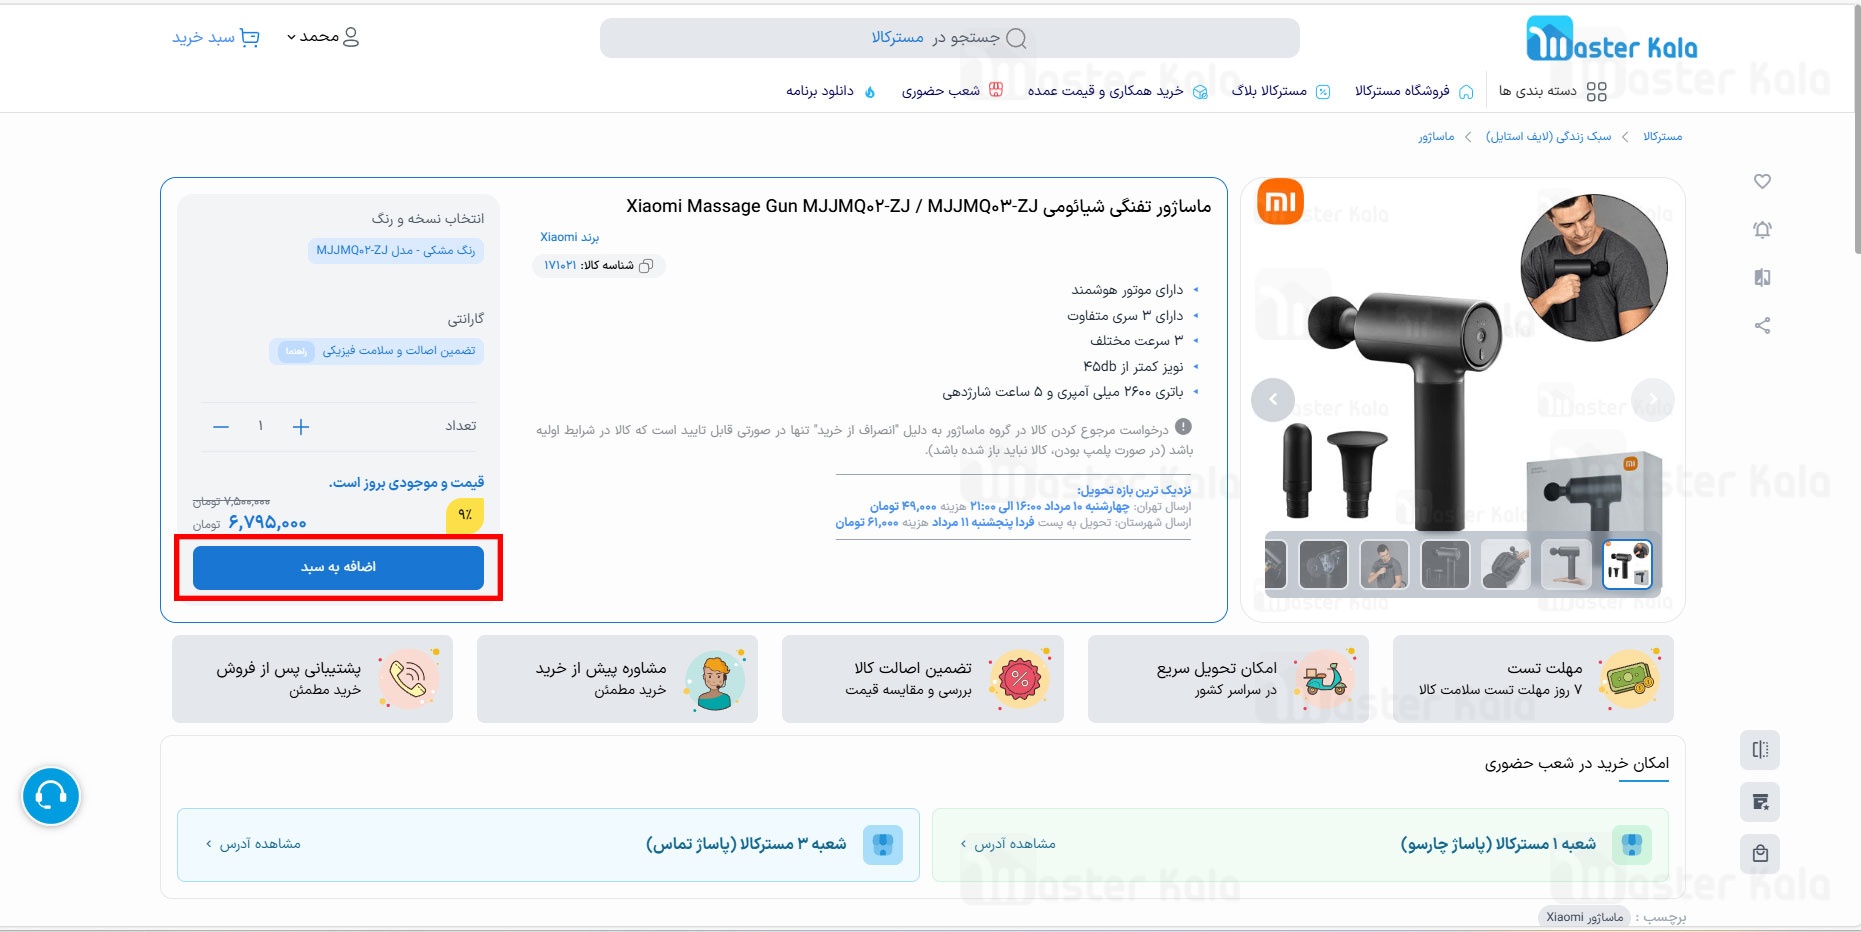Copy product ID with the شناسه کالا icon
The image size is (1861, 932).
(646, 265)
